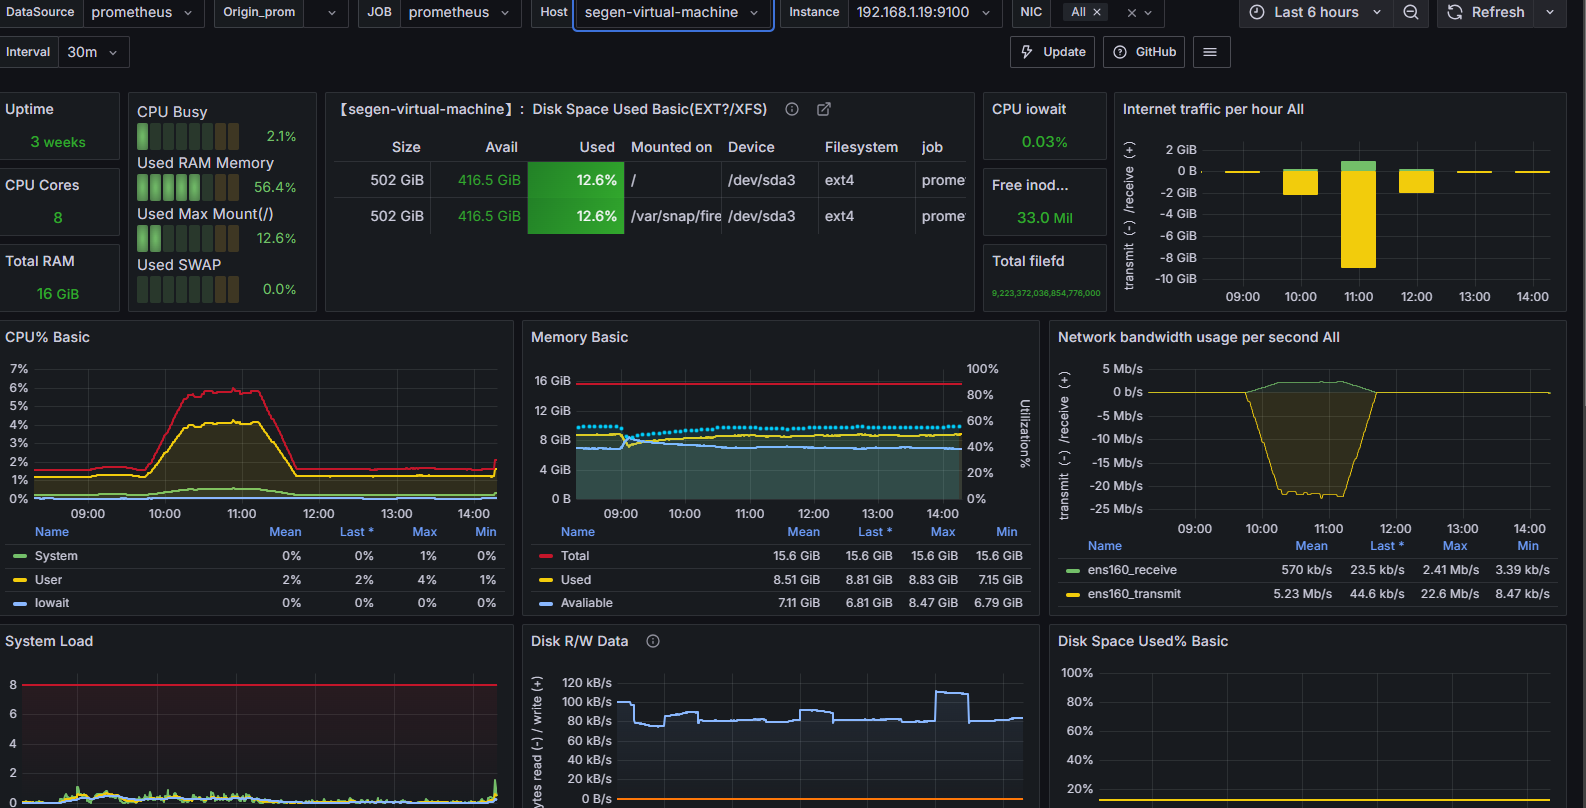Open the GitHub link

(1144, 52)
